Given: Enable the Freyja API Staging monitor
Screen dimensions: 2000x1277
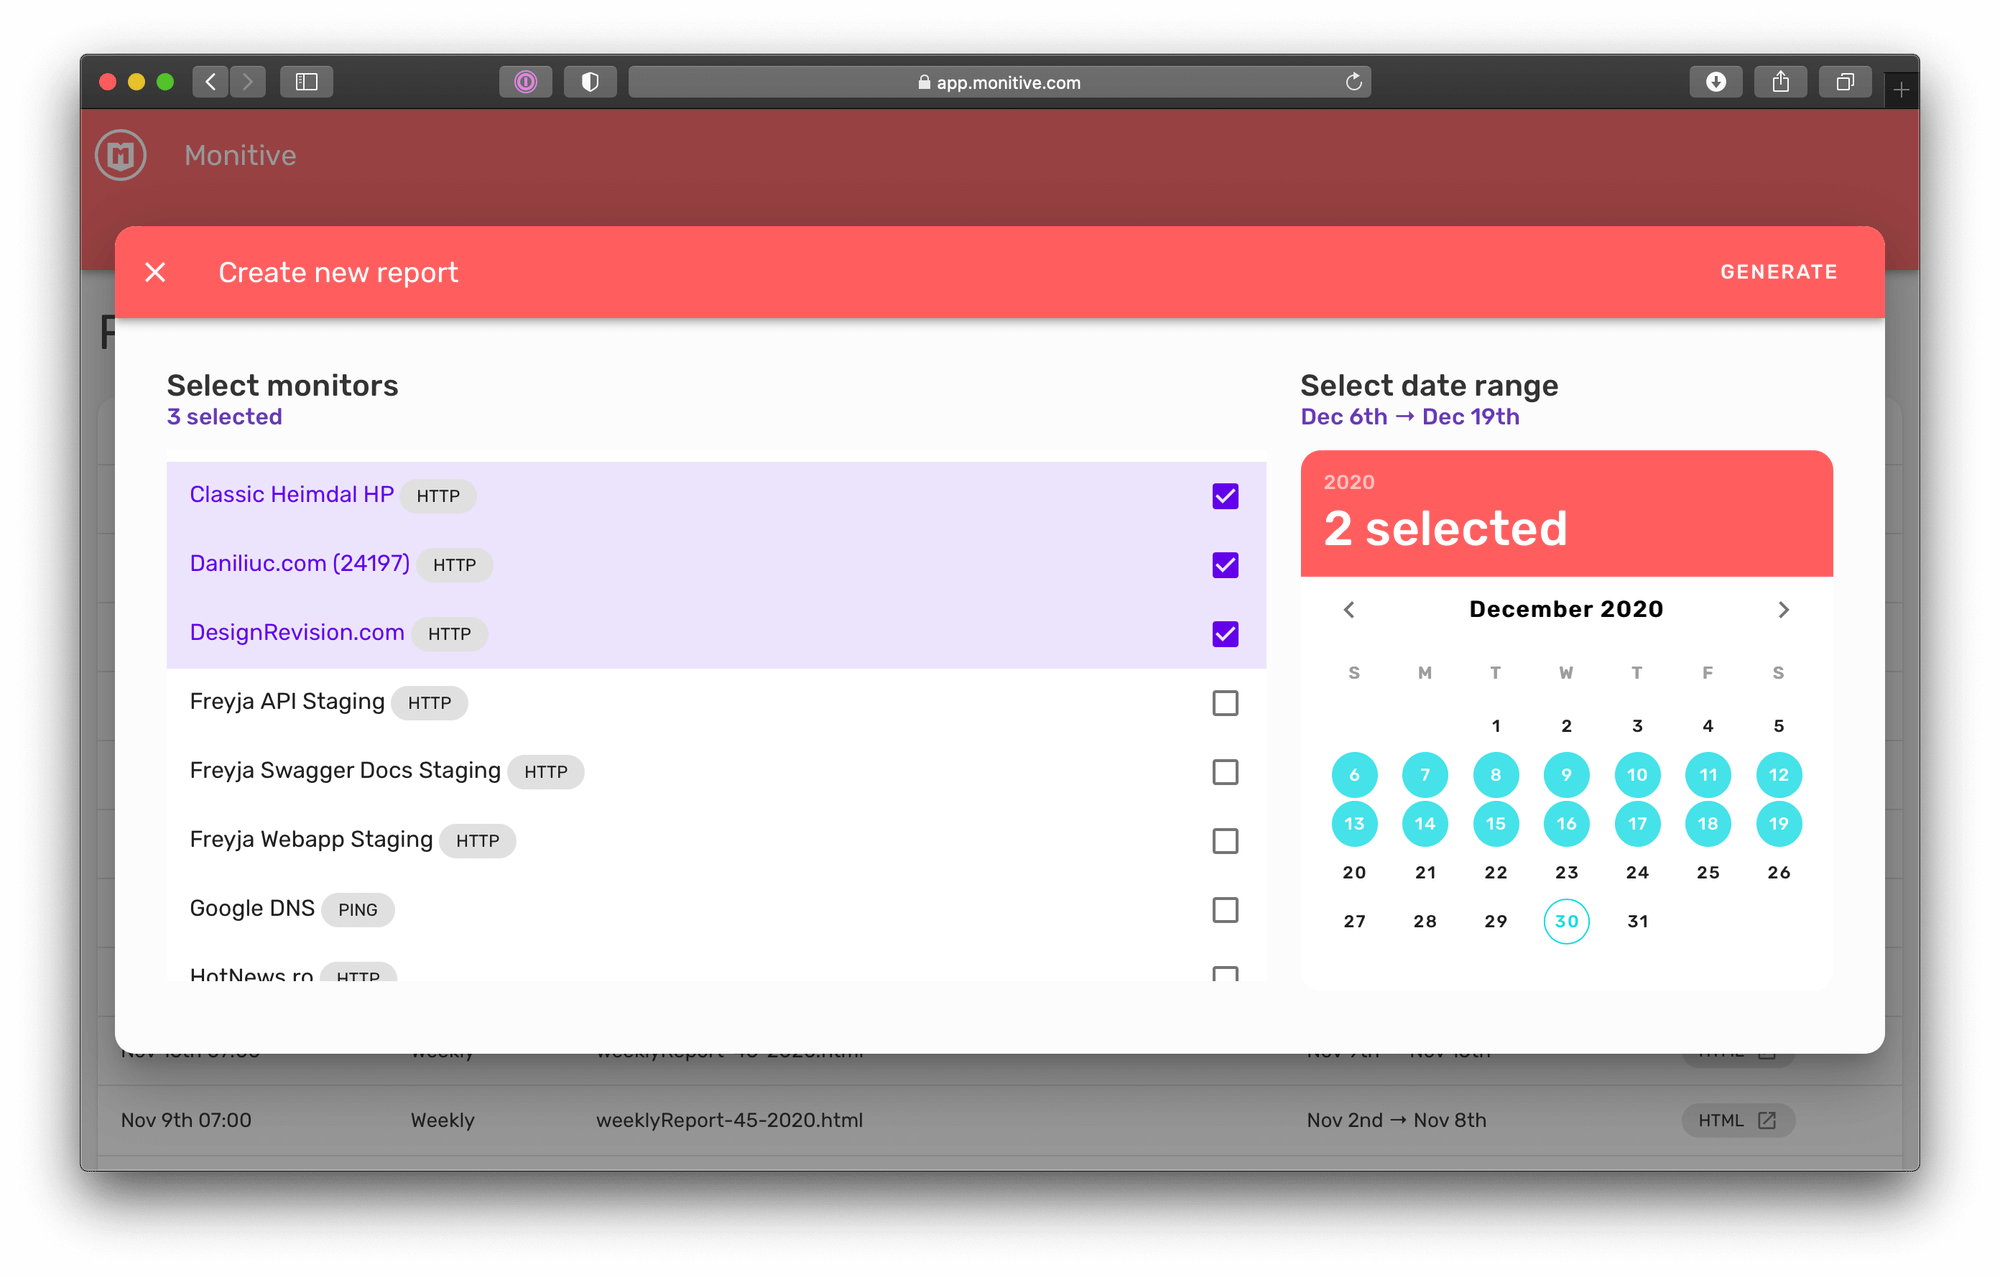Looking at the screenshot, I should (x=1224, y=703).
